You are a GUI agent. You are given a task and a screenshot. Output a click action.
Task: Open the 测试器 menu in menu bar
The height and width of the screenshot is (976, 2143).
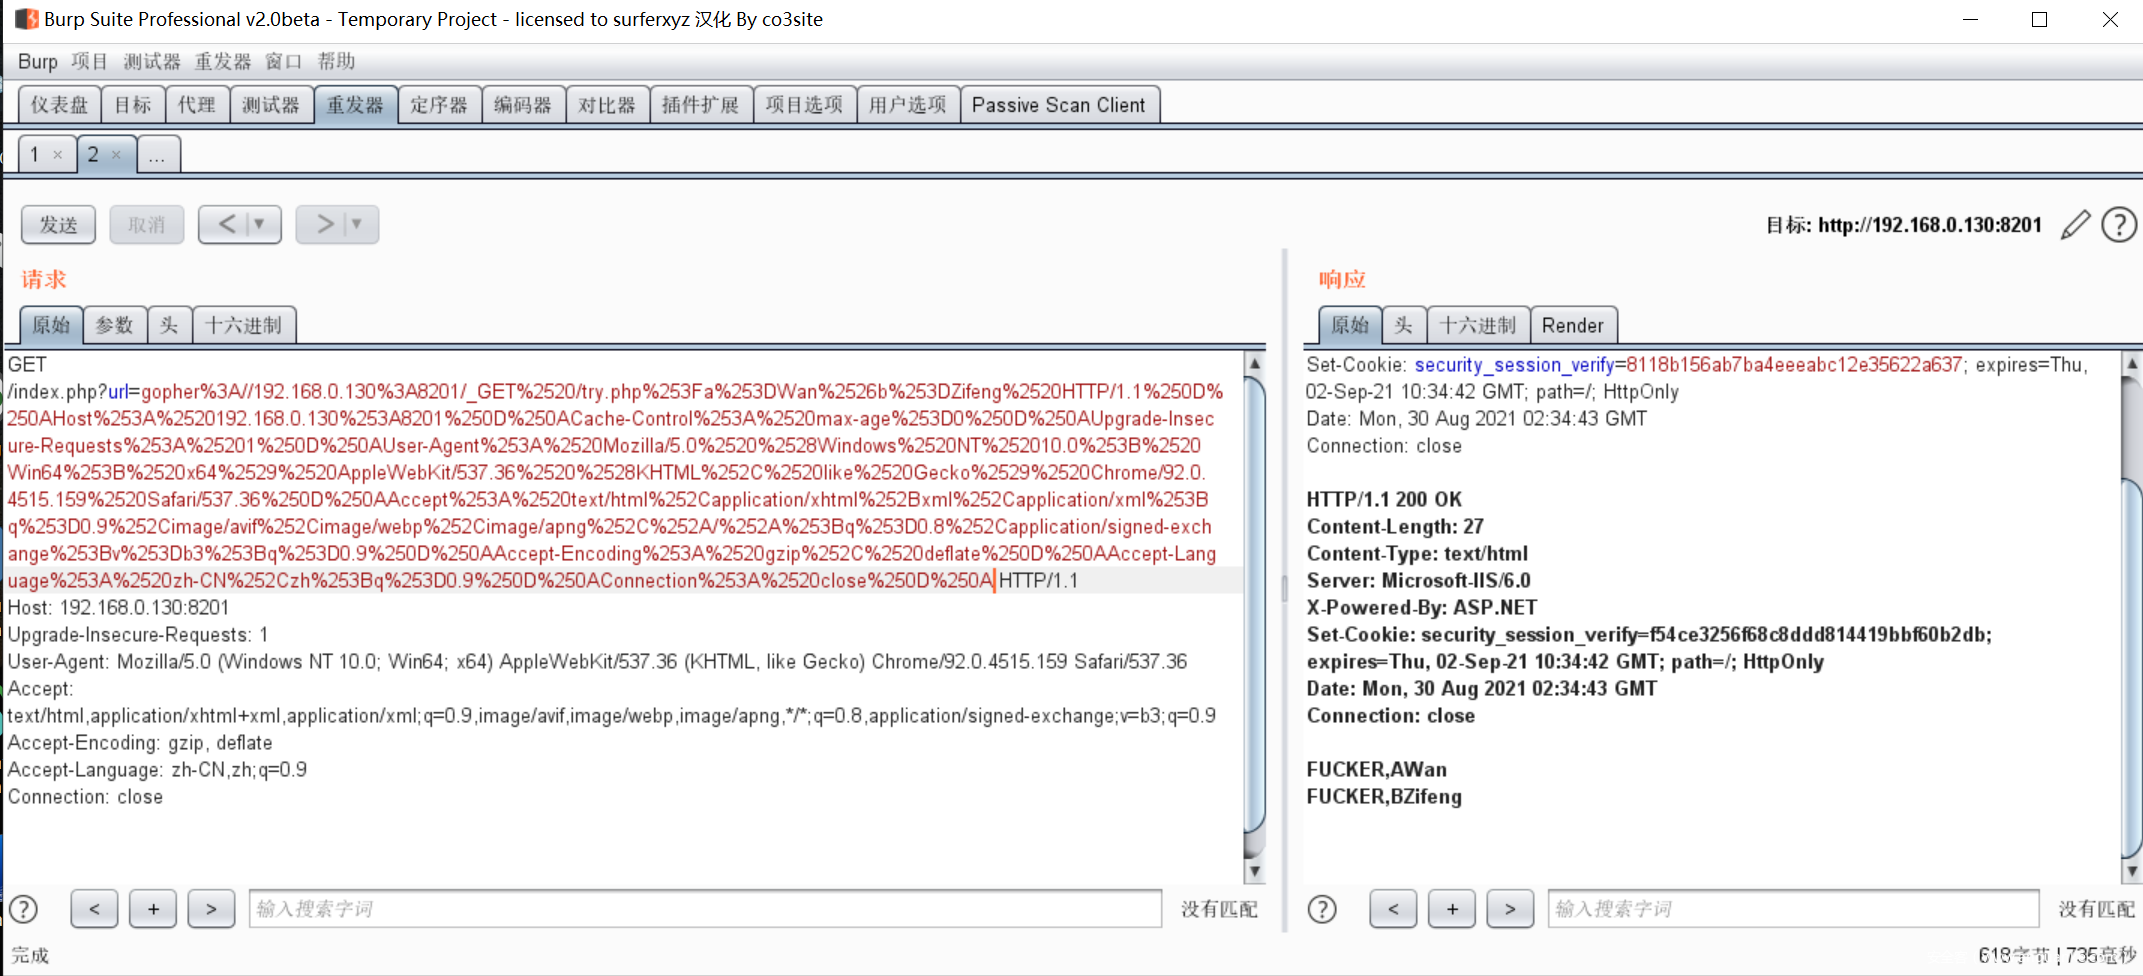tap(152, 61)
